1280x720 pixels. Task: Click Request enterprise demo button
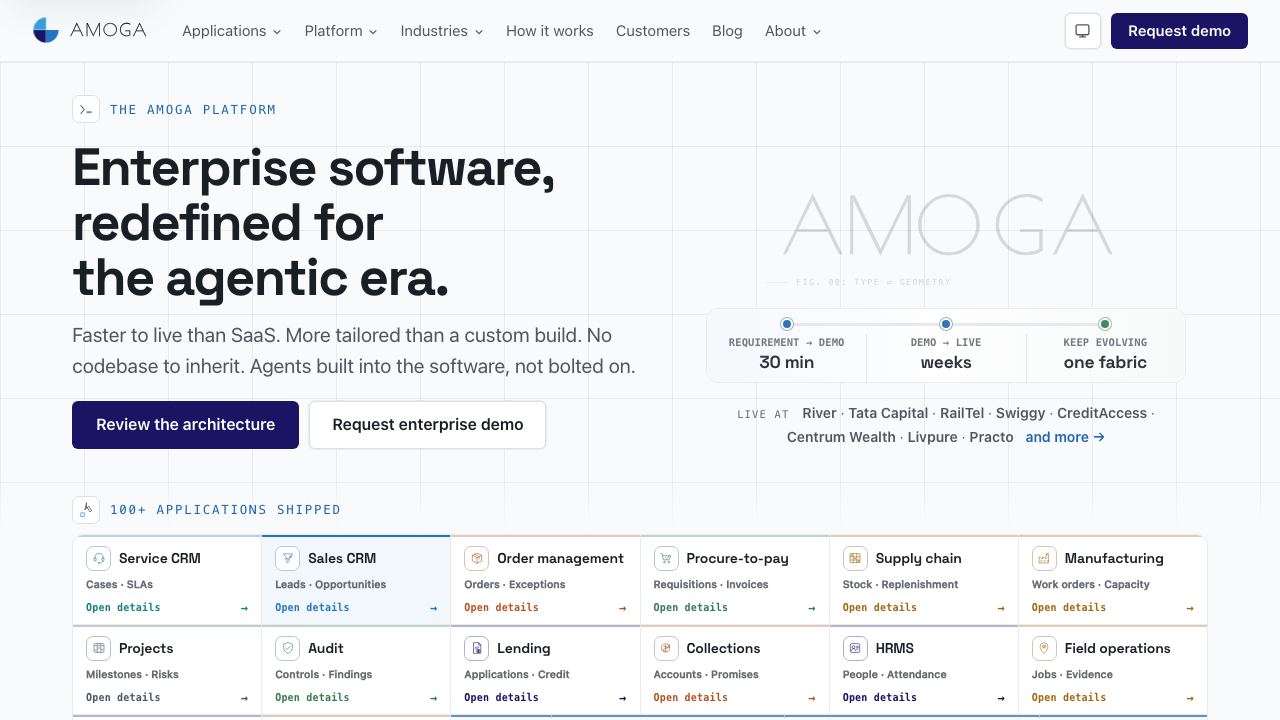point(427,425)
